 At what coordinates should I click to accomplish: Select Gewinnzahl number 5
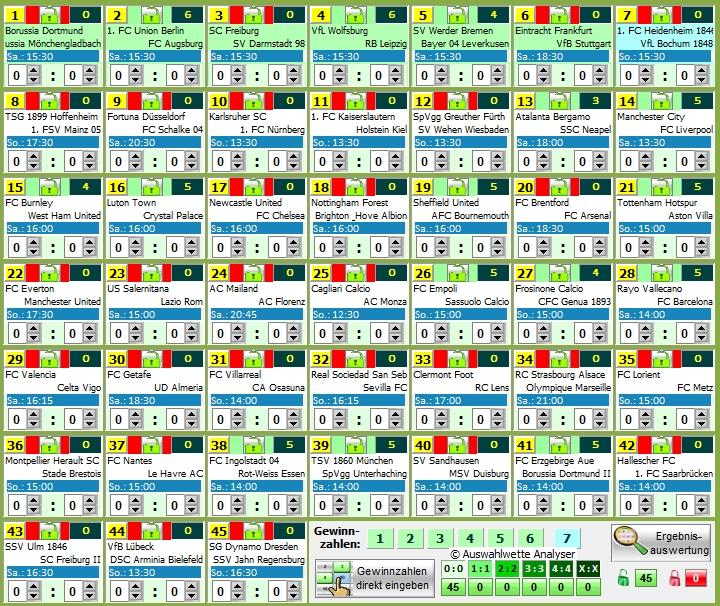tap(500, 539)
